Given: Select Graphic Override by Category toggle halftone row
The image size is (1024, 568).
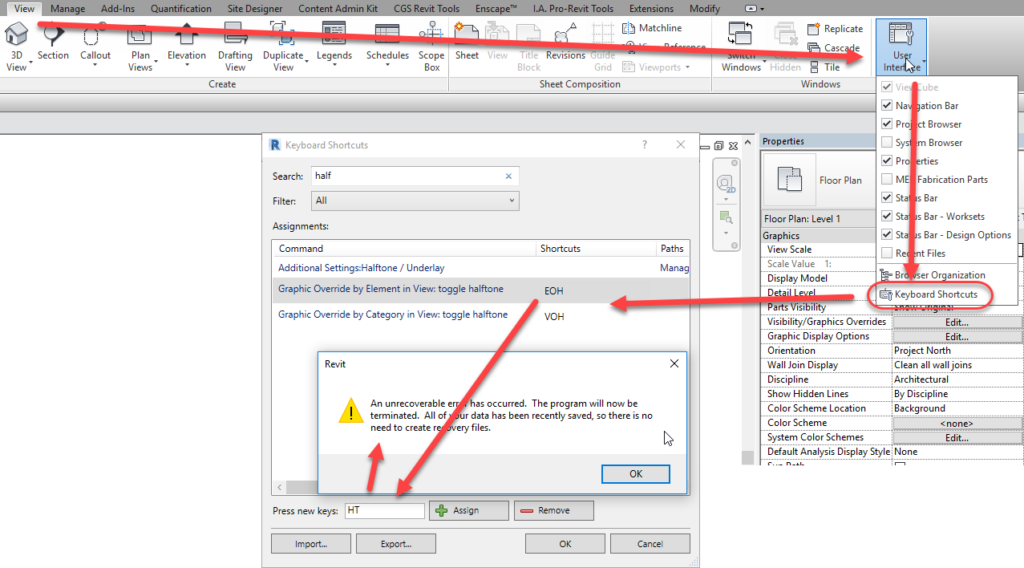Looking at the screenshot, I should 480,315.
